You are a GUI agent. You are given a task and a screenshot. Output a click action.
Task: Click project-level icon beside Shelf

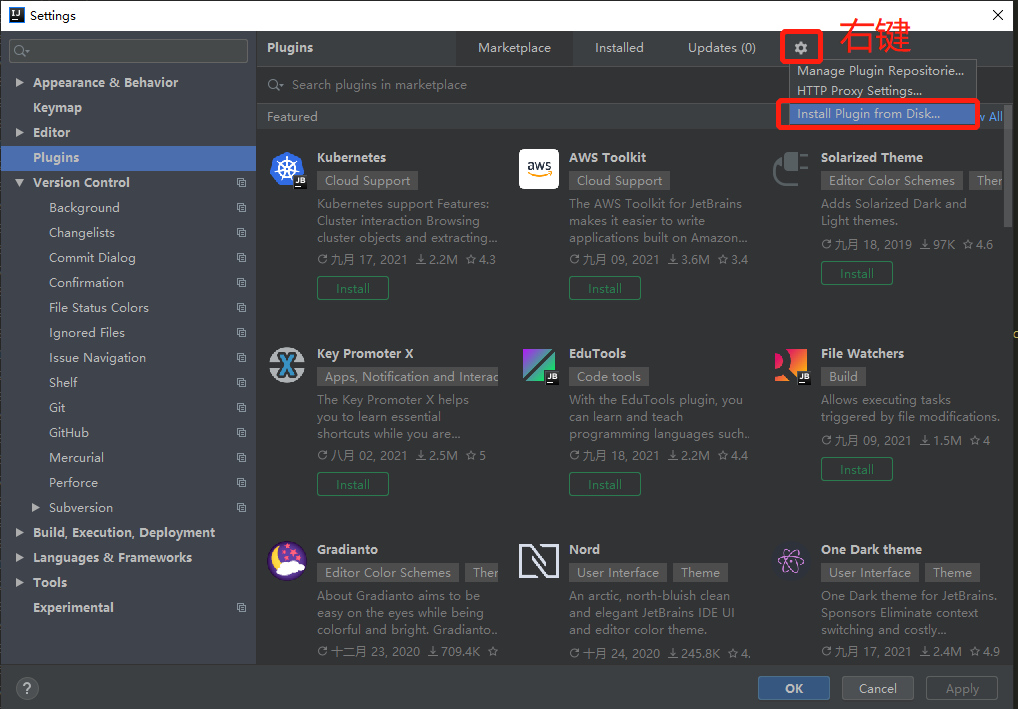[x=242, y=382]
